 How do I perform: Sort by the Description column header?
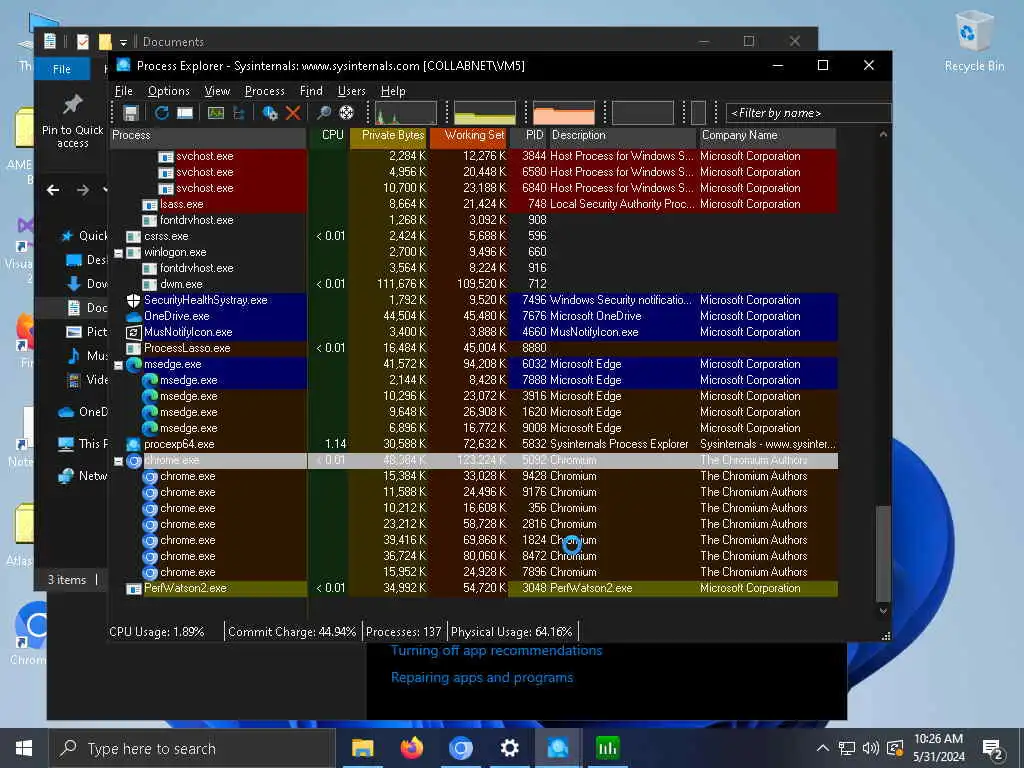[622, 136]
